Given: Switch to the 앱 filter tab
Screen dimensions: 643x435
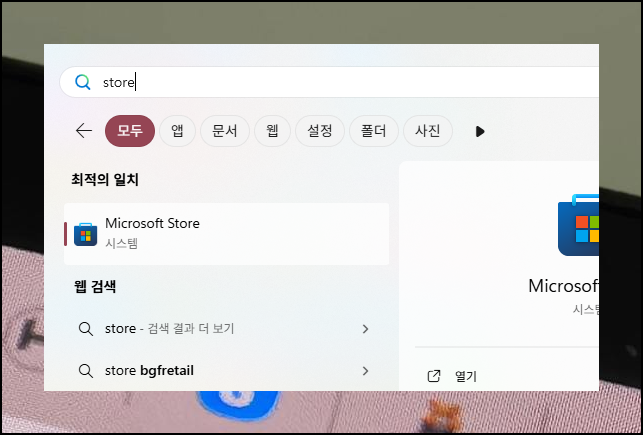Looking at the screenshot, I should 177,131.
